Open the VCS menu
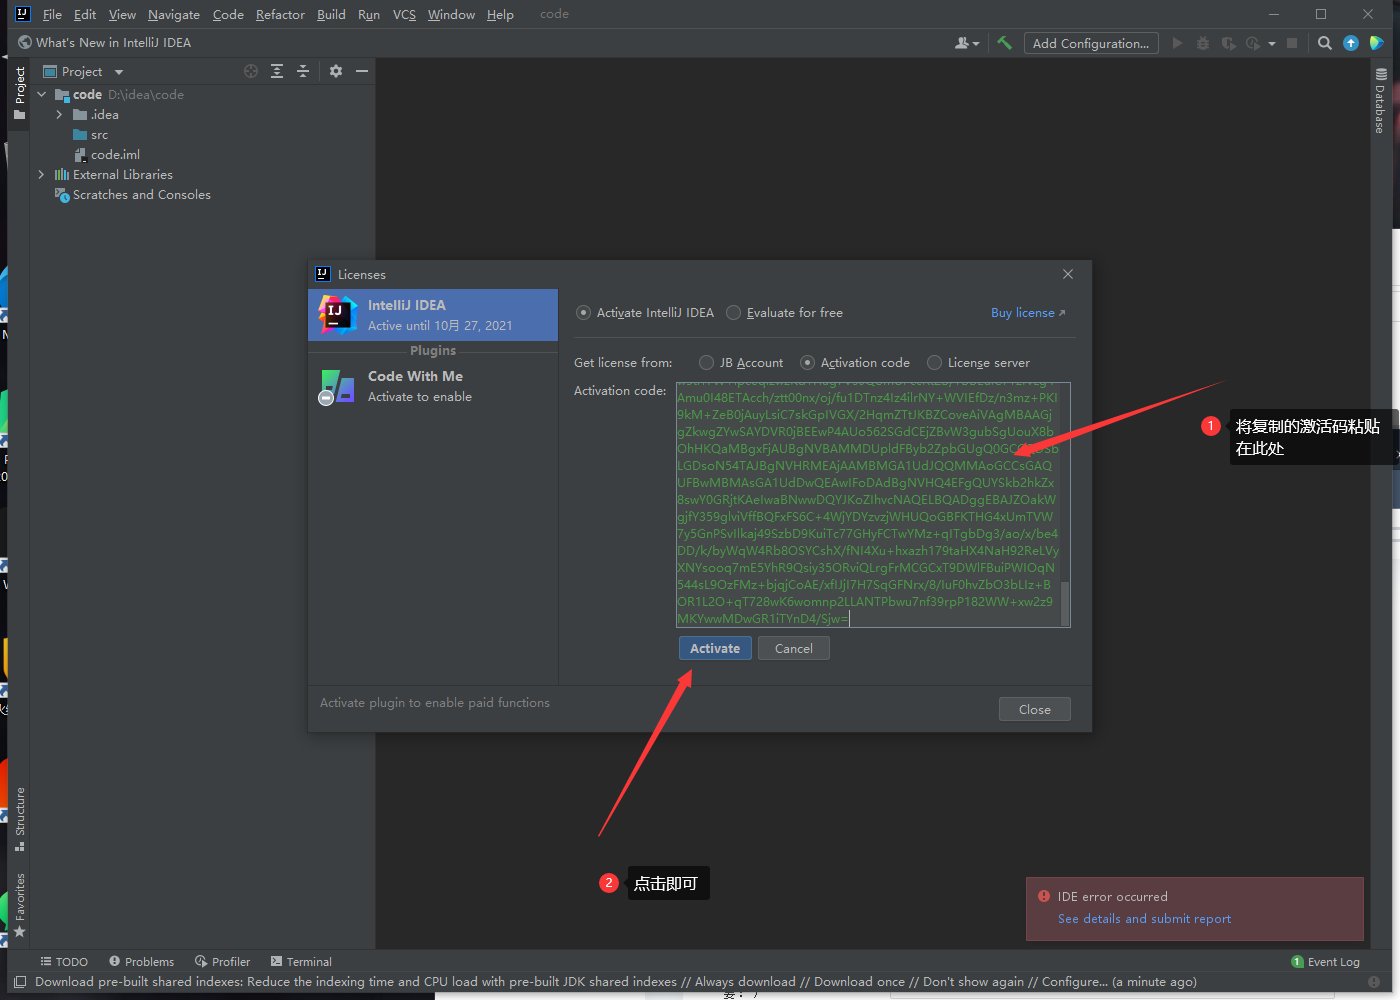1400x1000 pixels. [404, 14]
